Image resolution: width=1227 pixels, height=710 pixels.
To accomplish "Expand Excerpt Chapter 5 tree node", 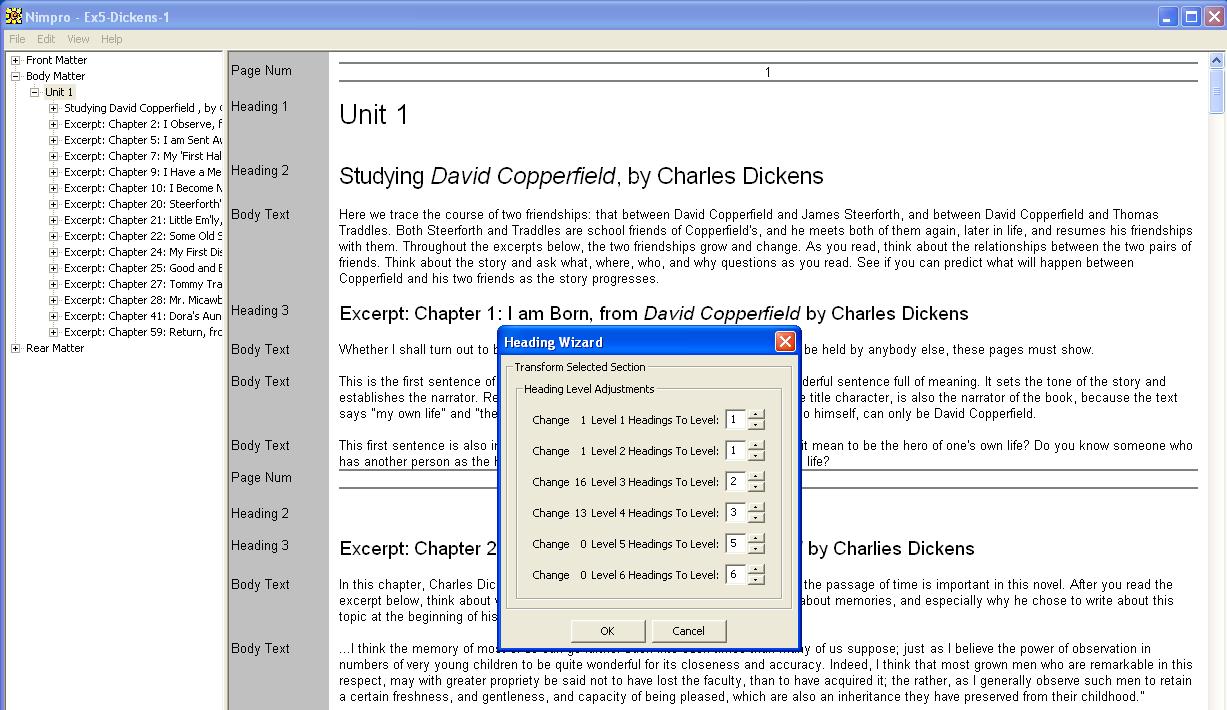I will 54,140.
